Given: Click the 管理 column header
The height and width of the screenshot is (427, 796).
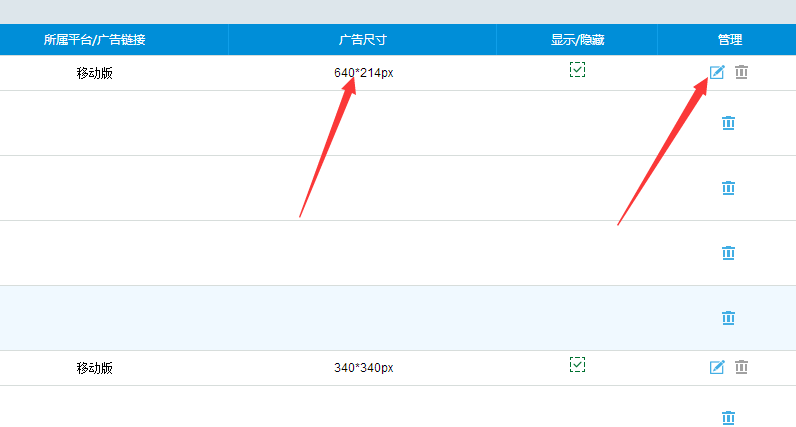Looking at the screenshot, I should [x=729, y=40].
